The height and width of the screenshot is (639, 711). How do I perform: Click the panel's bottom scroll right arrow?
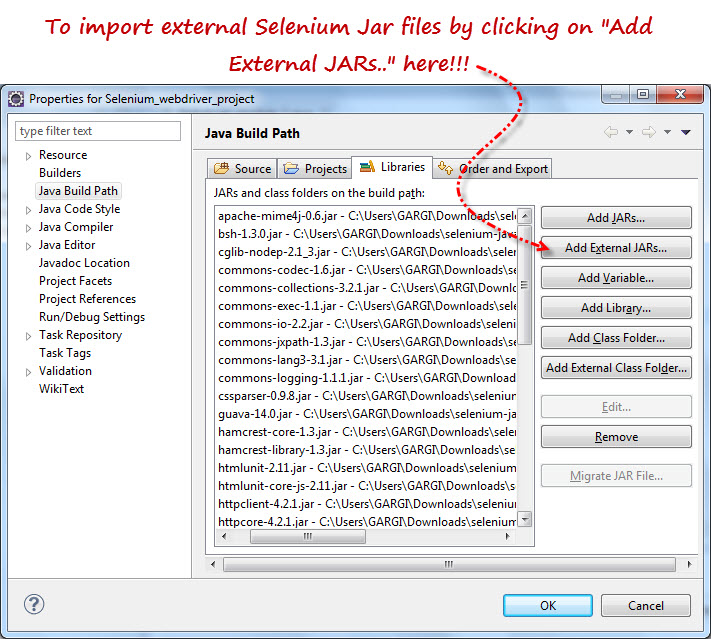coord(689,565)
